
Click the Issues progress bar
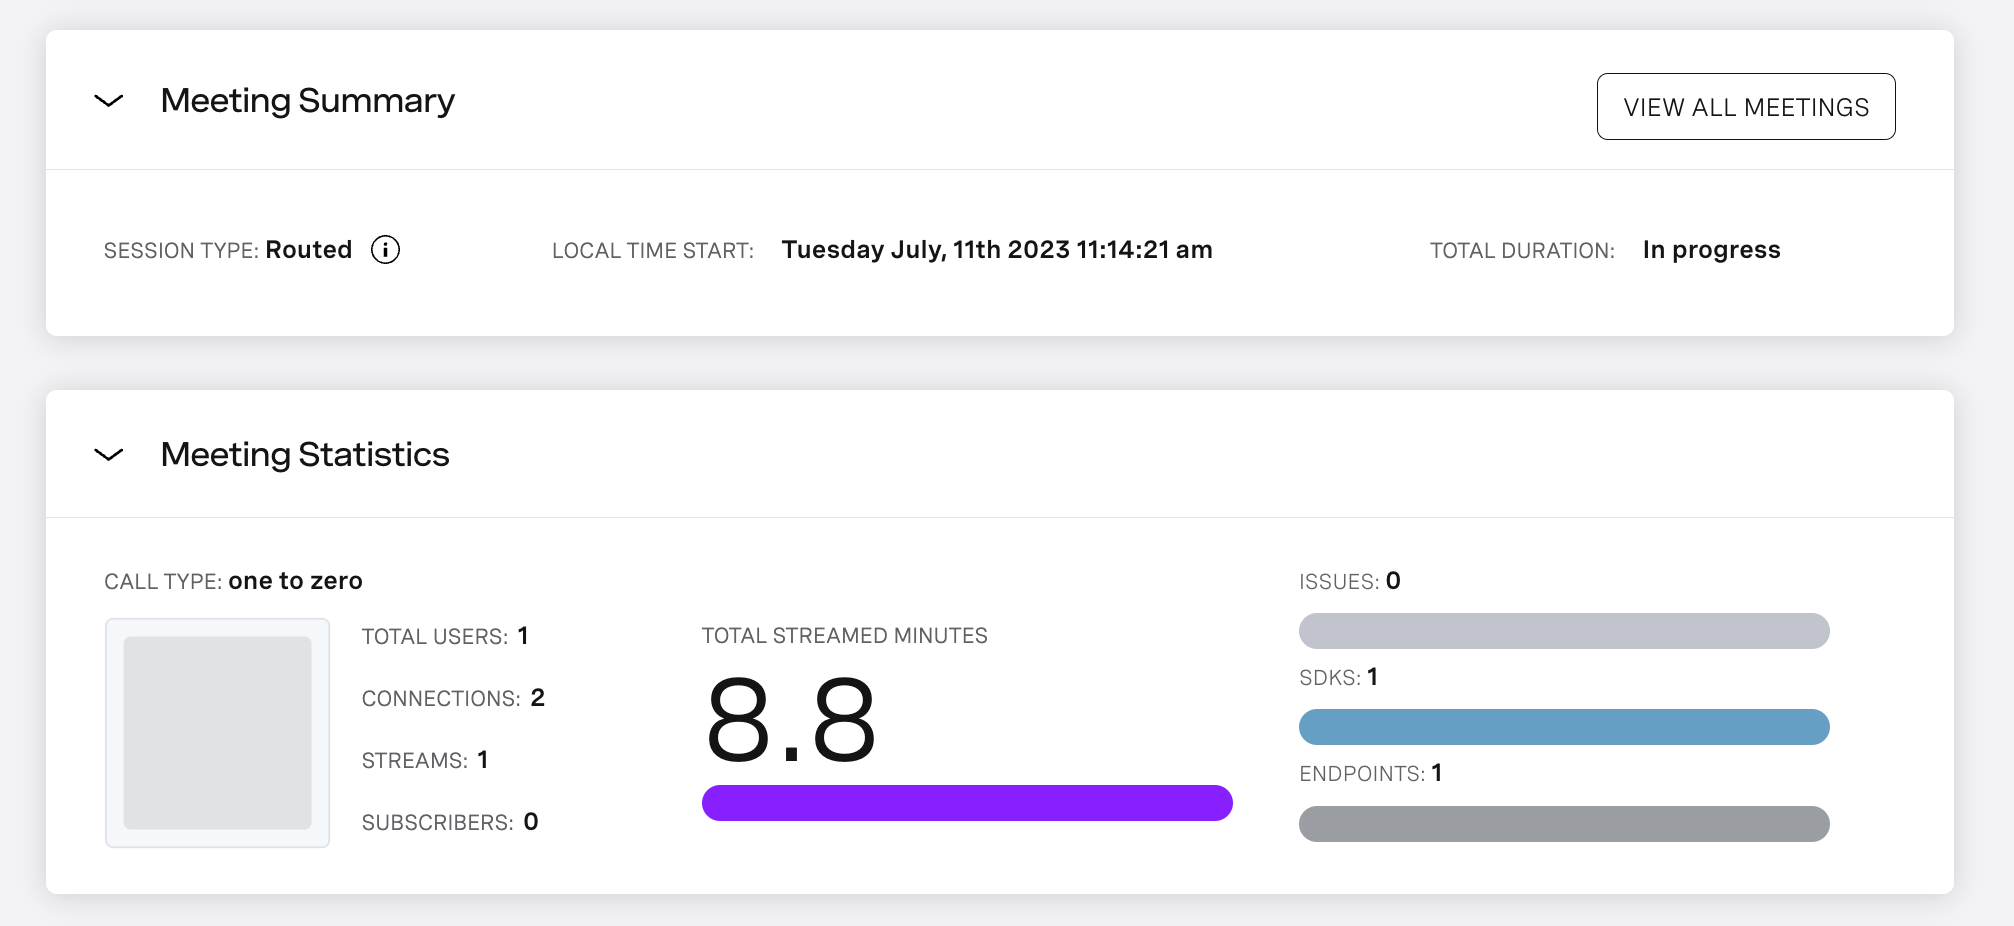pyautogui.click(x=1563, y=631)
